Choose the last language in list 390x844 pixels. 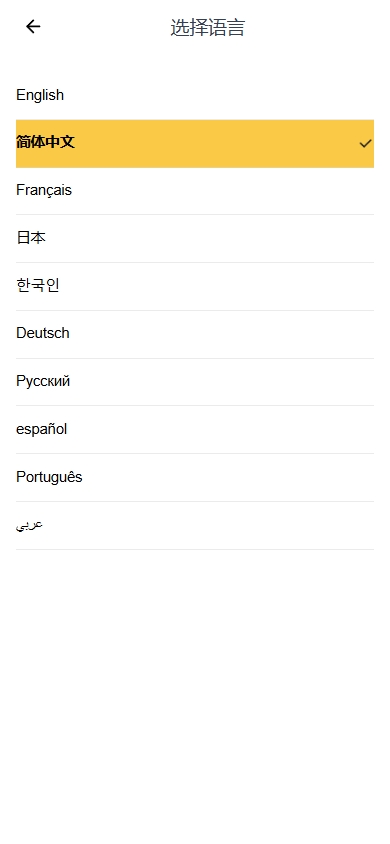click(x=195, y=525)
